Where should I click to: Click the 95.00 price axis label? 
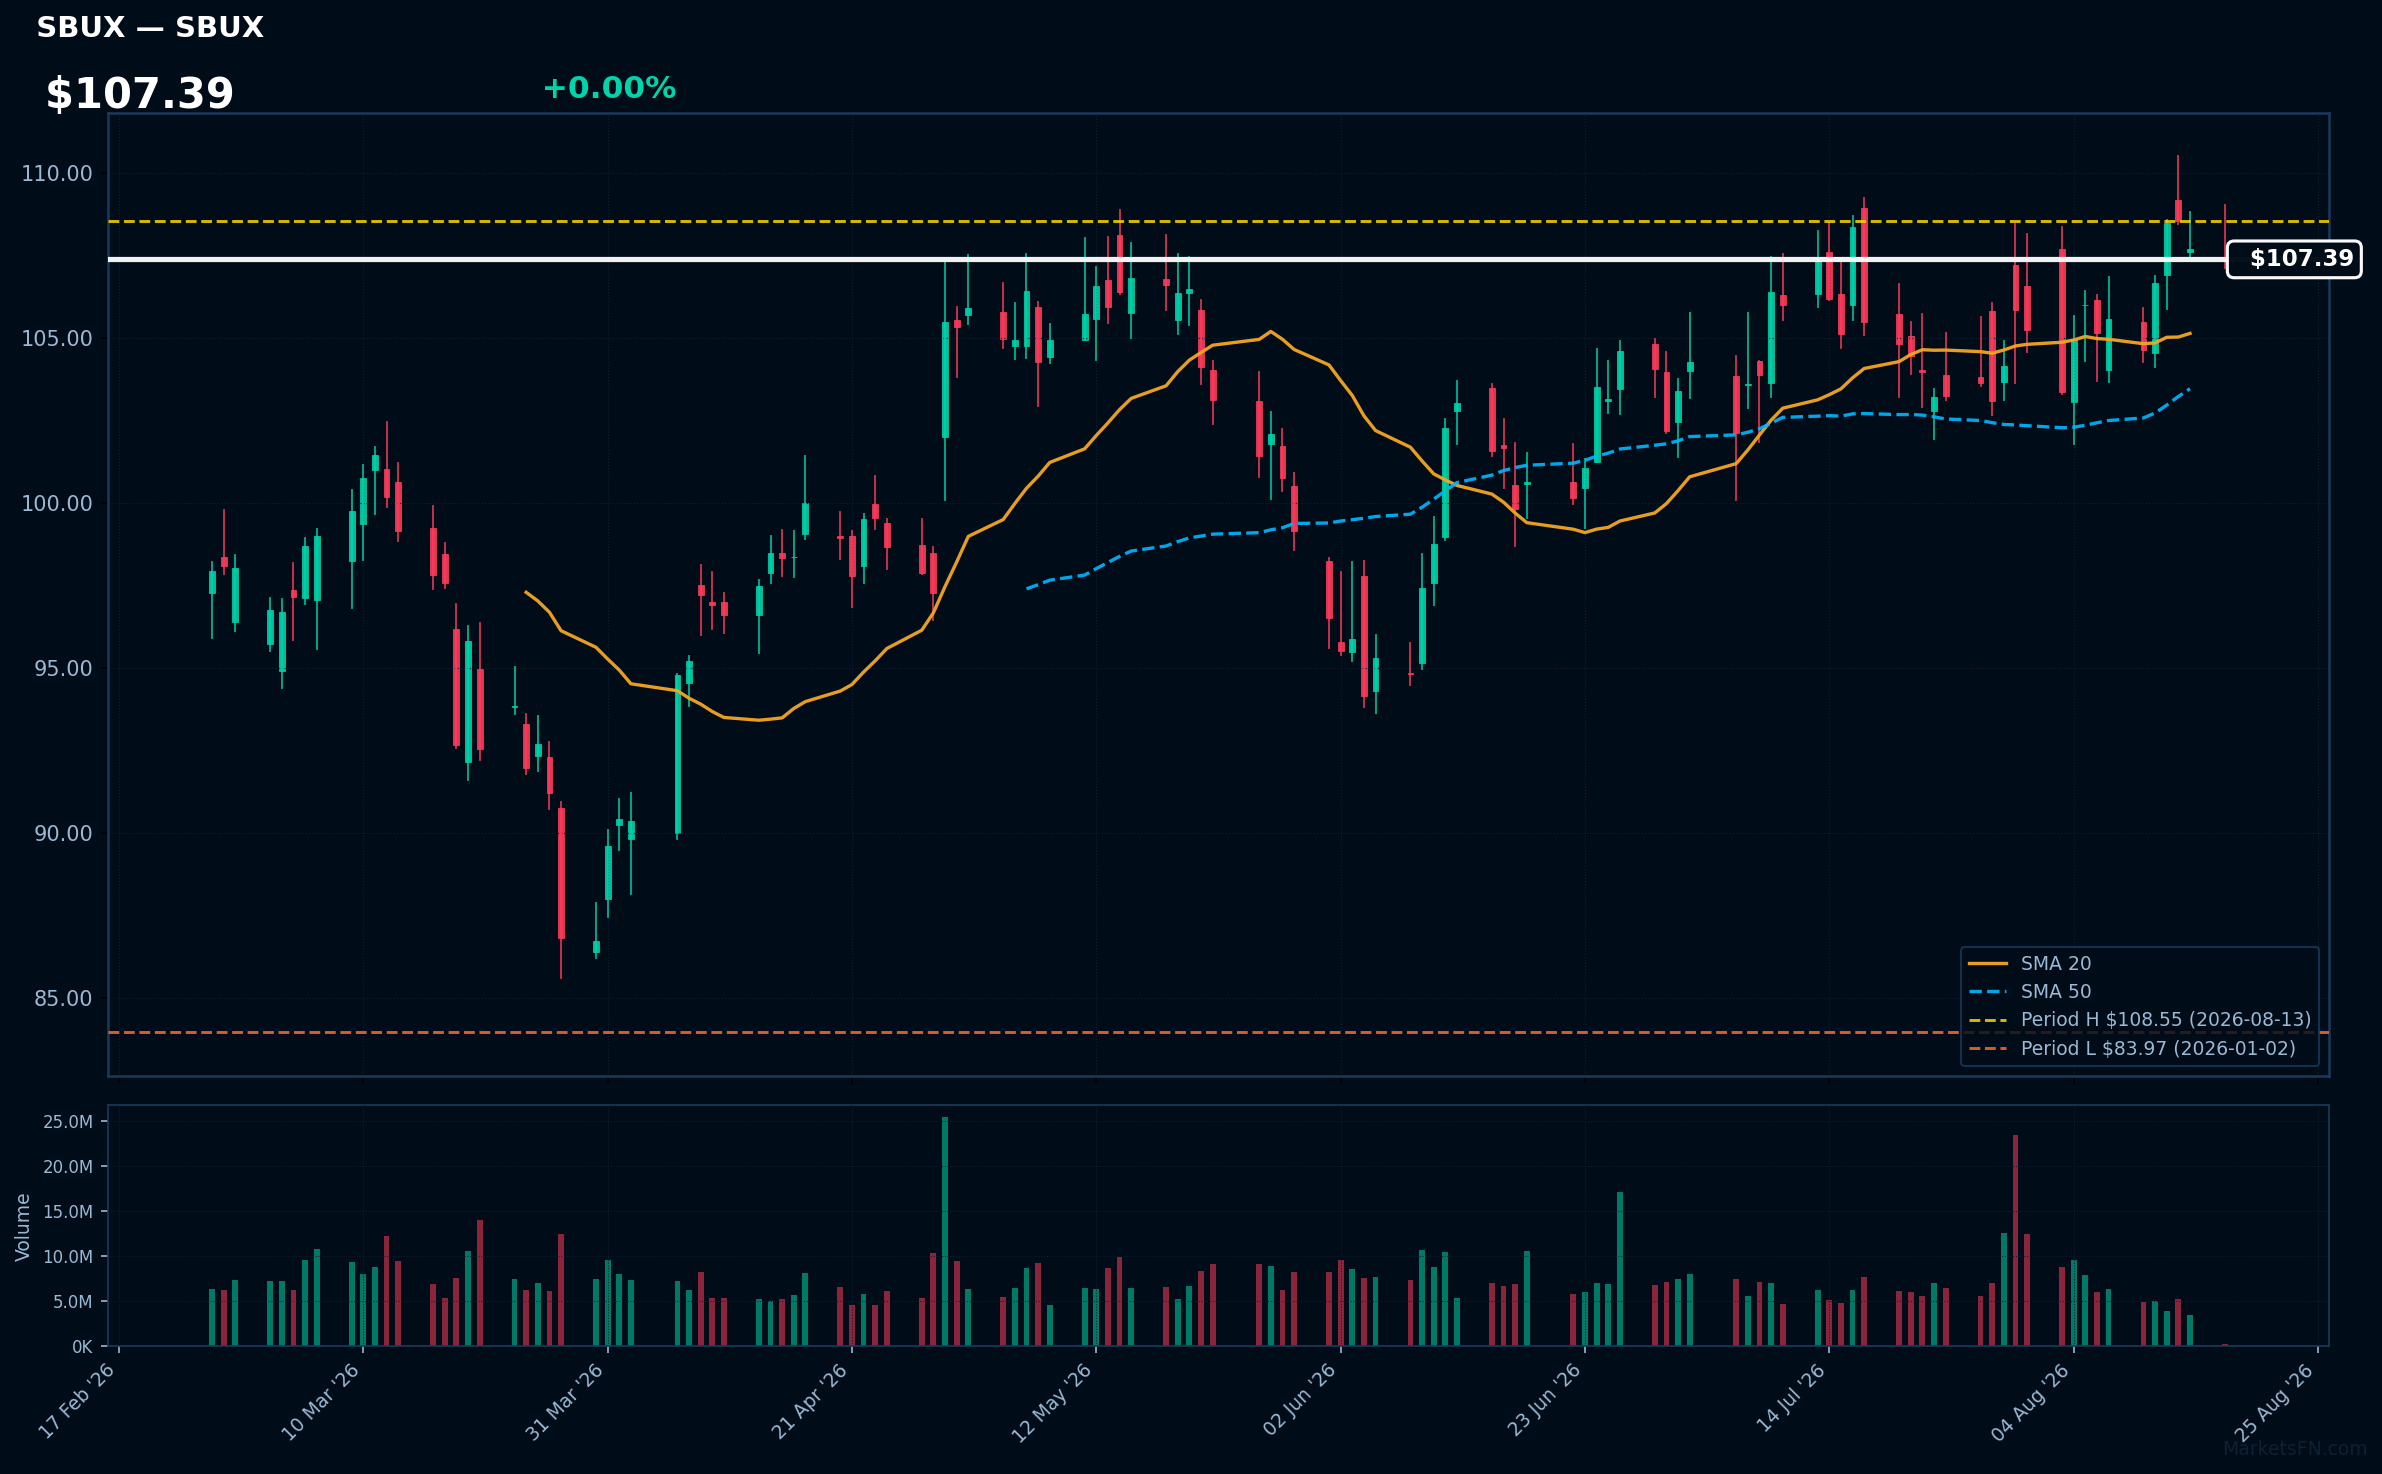[x=63, y=669]
